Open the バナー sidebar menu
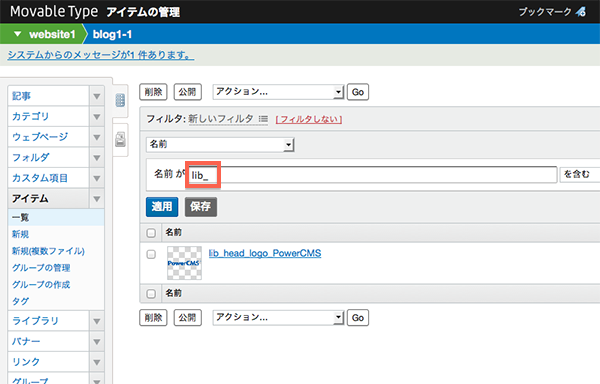Screen dimensions: 600x384 [49, 342]
